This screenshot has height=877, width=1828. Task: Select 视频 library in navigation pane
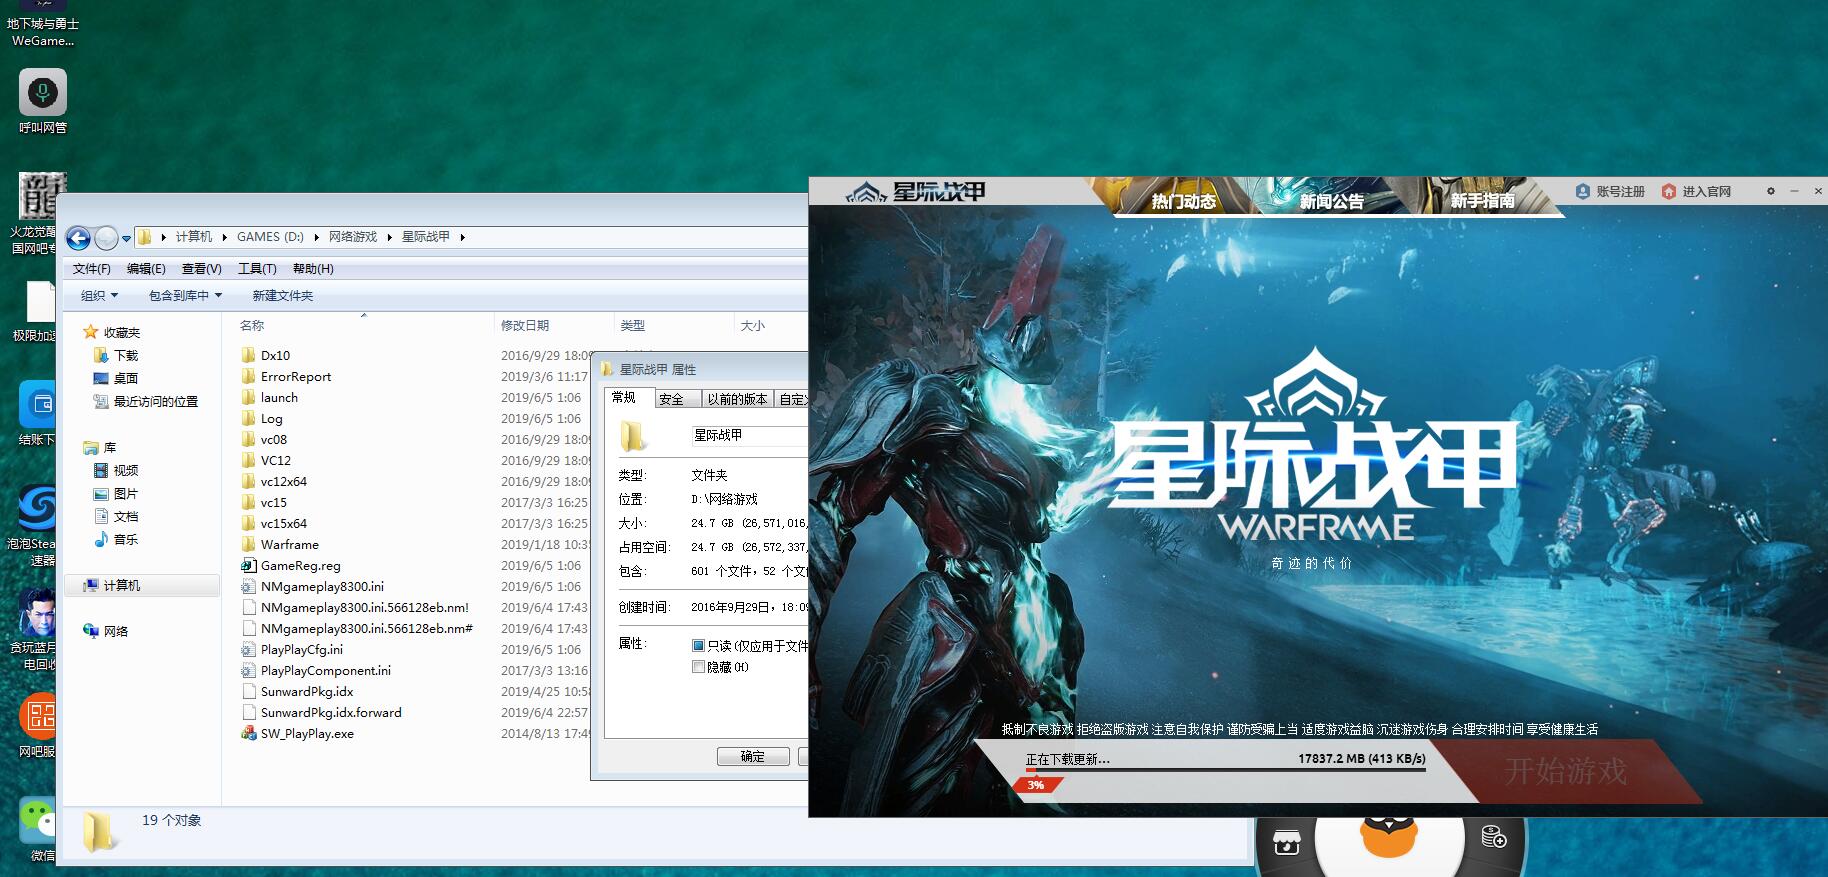point(125,470)
